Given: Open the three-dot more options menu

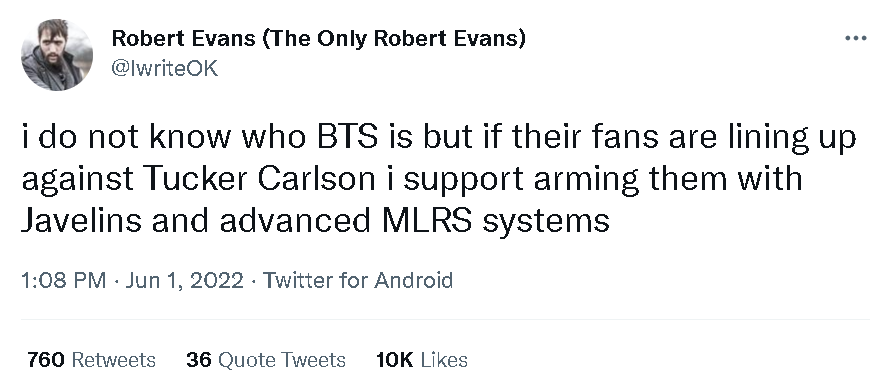Looking at the screenshot, I should pos(856,39).
